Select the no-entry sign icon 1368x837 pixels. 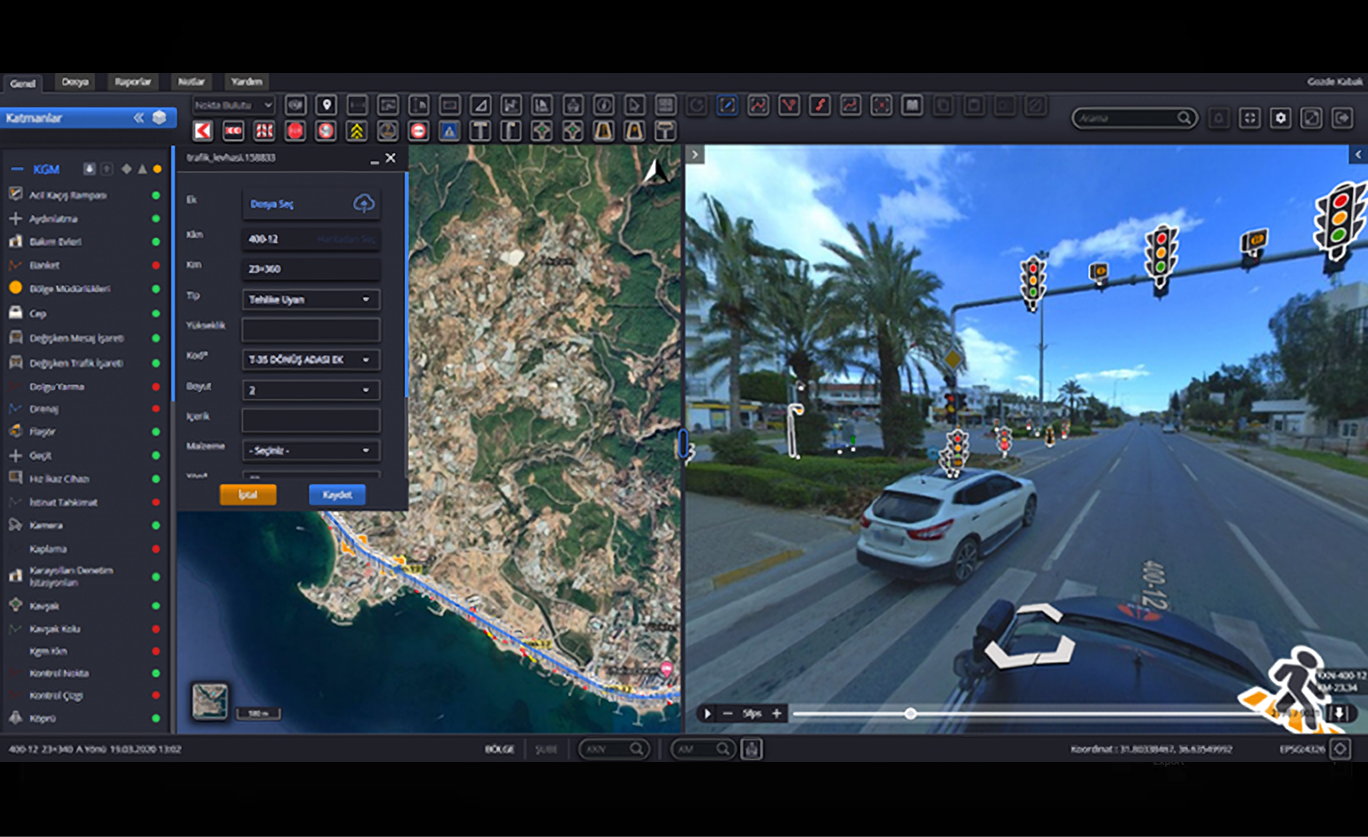[418, 131]
